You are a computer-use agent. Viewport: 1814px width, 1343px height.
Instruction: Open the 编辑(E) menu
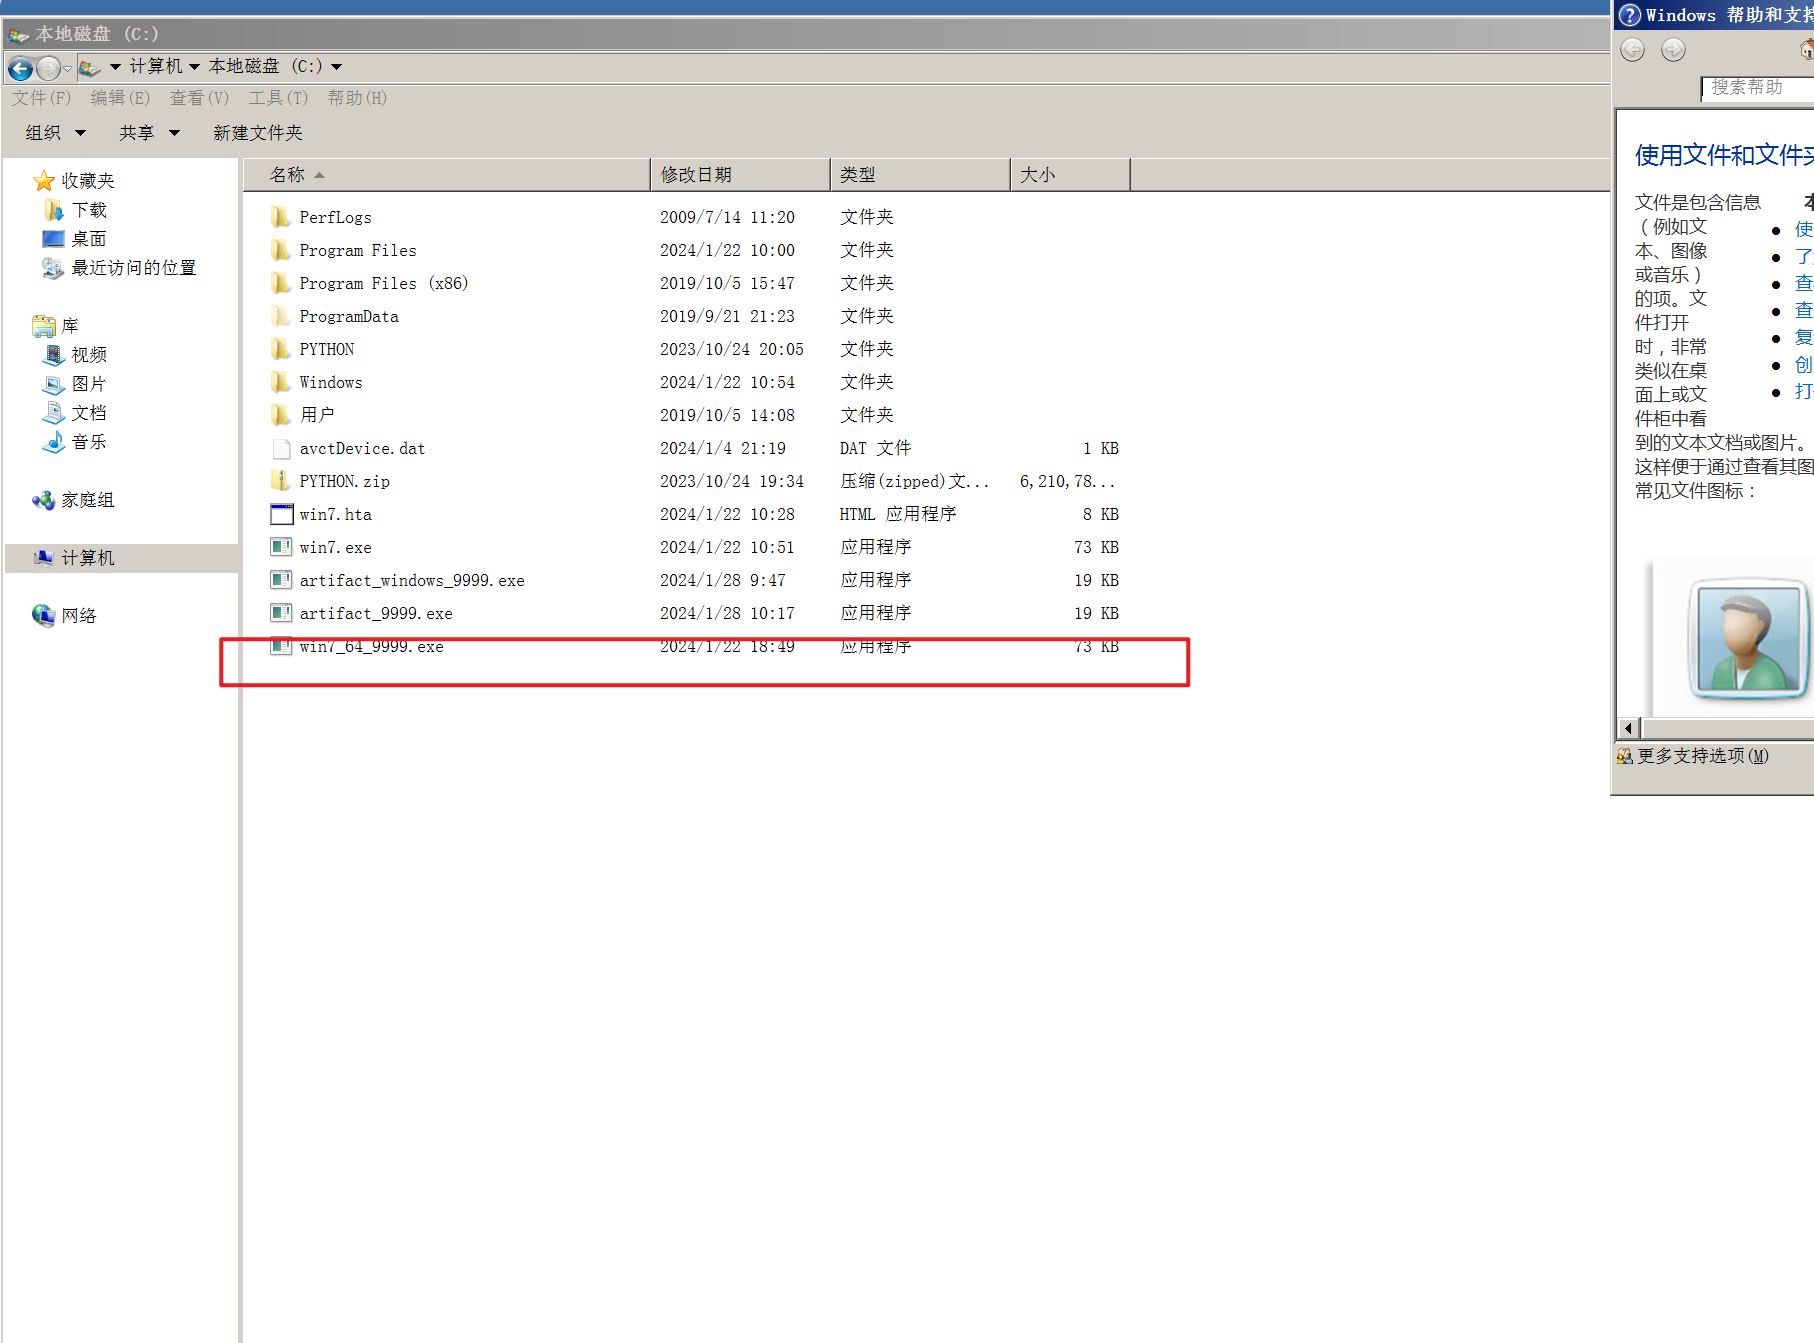pyautogui.click(x=120, y=98)
